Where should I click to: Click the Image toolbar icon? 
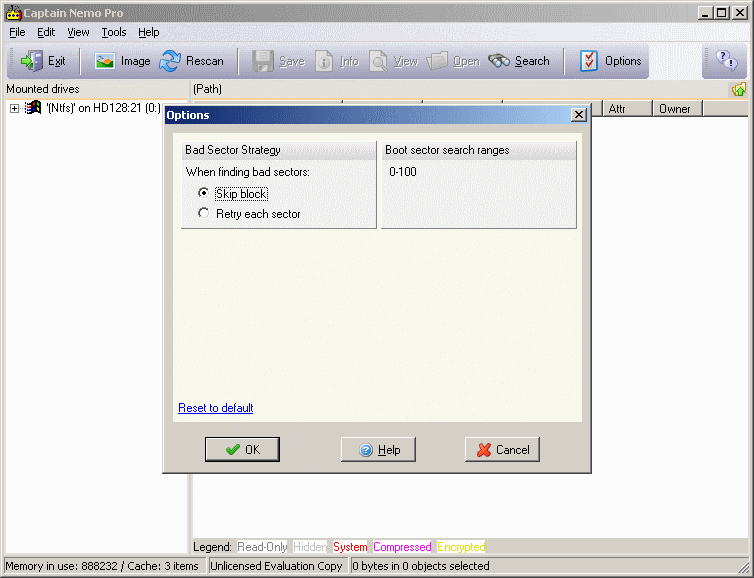(105, 61)
